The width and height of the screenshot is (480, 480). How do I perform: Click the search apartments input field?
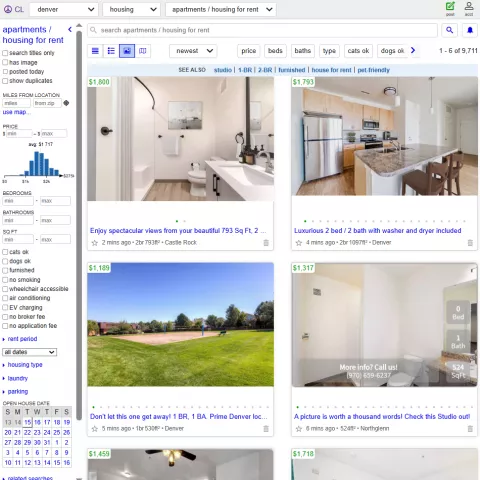tap(262, 30)
